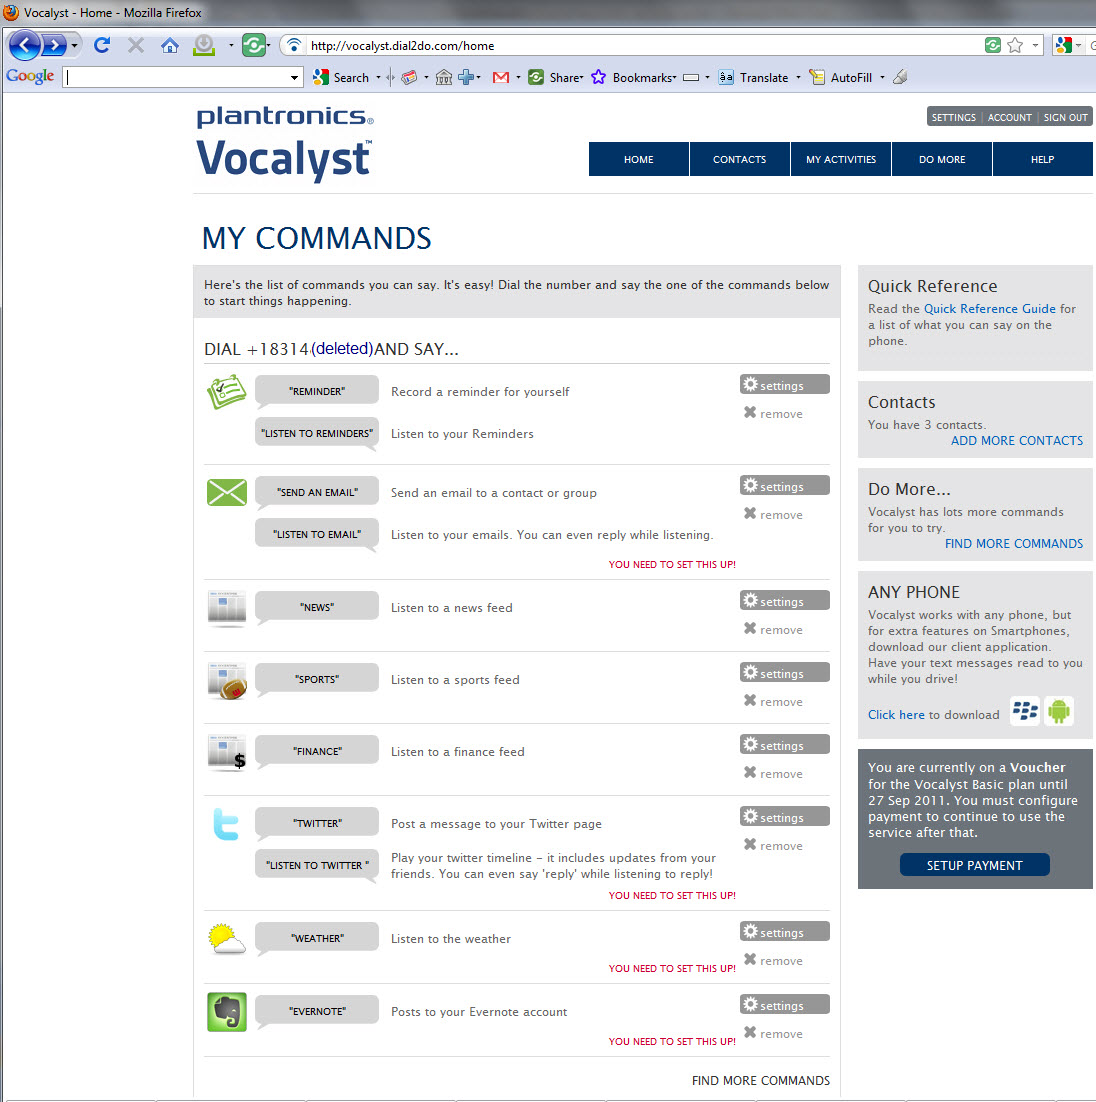Open the Bookmarks dropdown in Google toolbar
Viewport: 1096px width, 1102px height.
644,77
